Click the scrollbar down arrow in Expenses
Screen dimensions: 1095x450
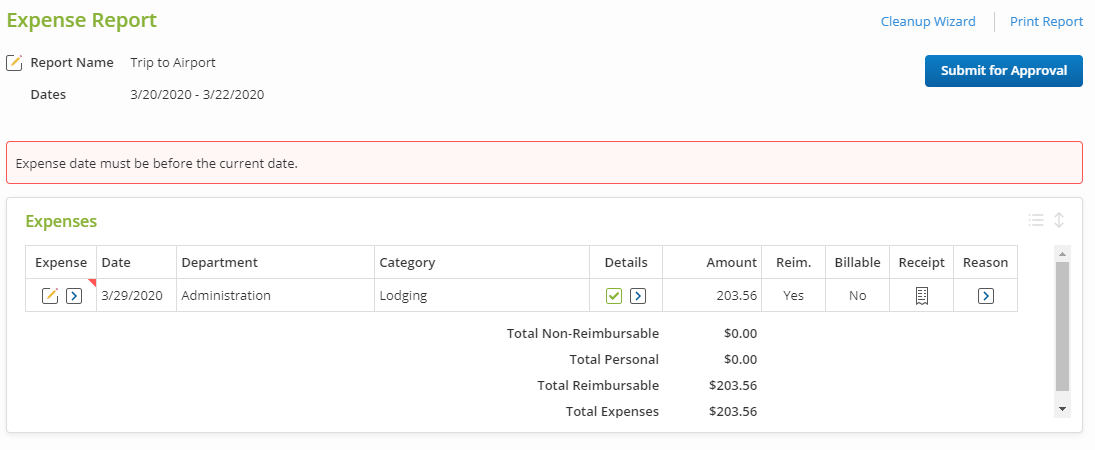[x=1062, y=409]
